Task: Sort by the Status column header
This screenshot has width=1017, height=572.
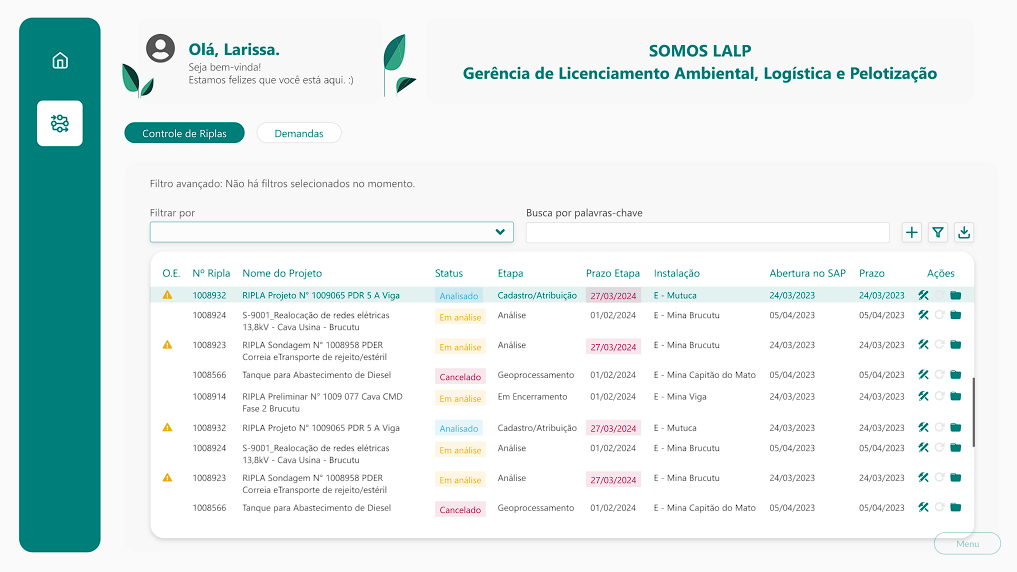Action: pos(449,273)
